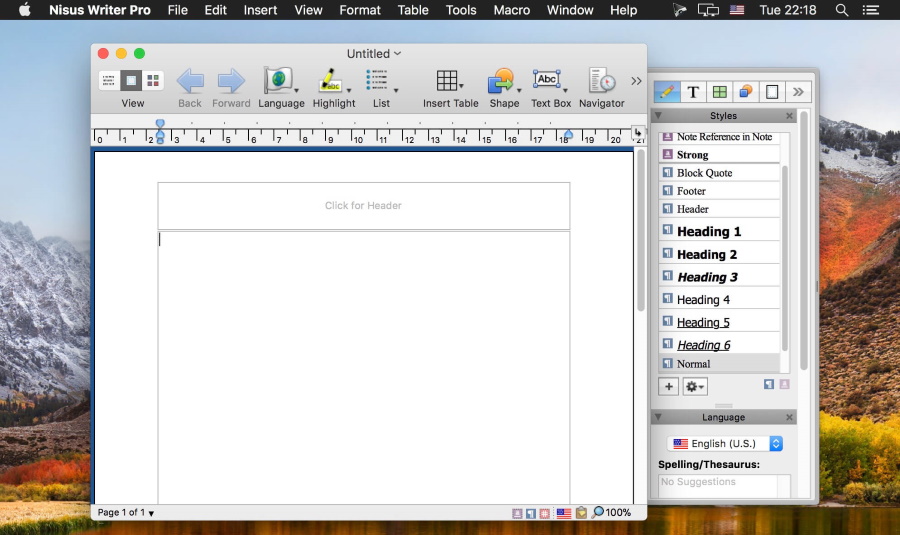This screenshot has width=900, height=535.
Task: Click the document vertical scrollbar
Action: pos(641,230)
